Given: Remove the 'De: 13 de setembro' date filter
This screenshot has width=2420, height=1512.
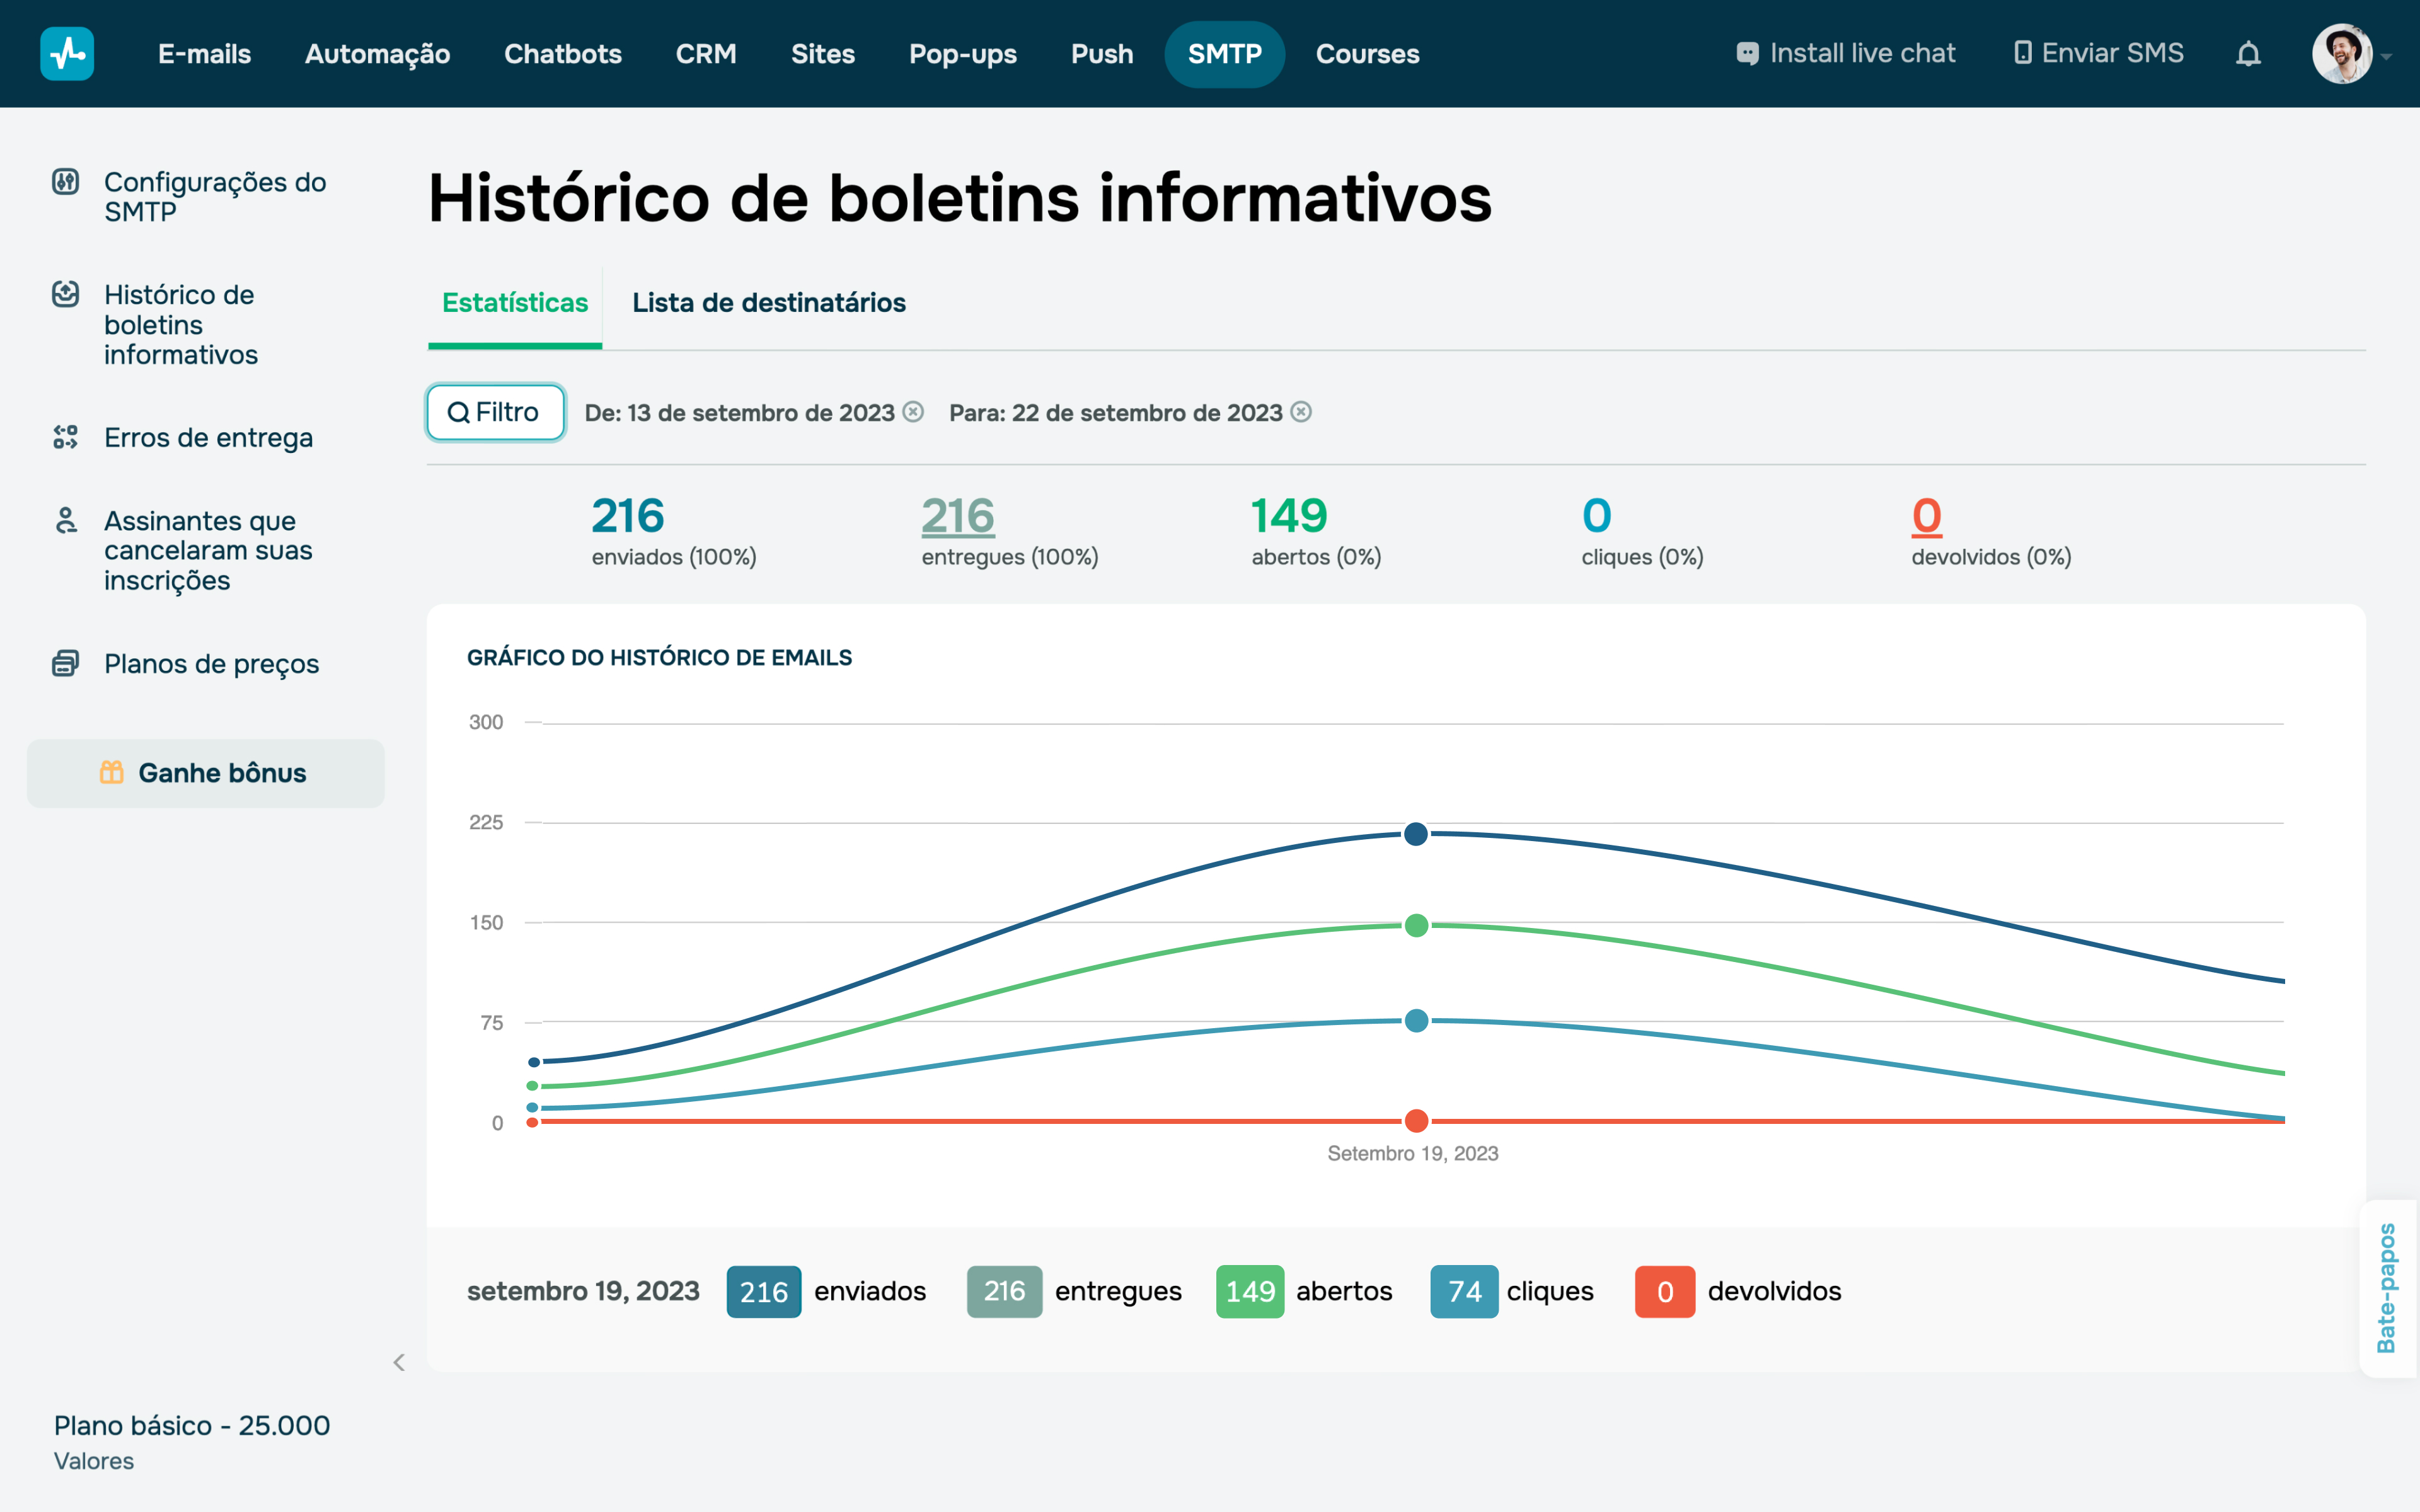Looking at the screenshot, I should coord(913,412).
